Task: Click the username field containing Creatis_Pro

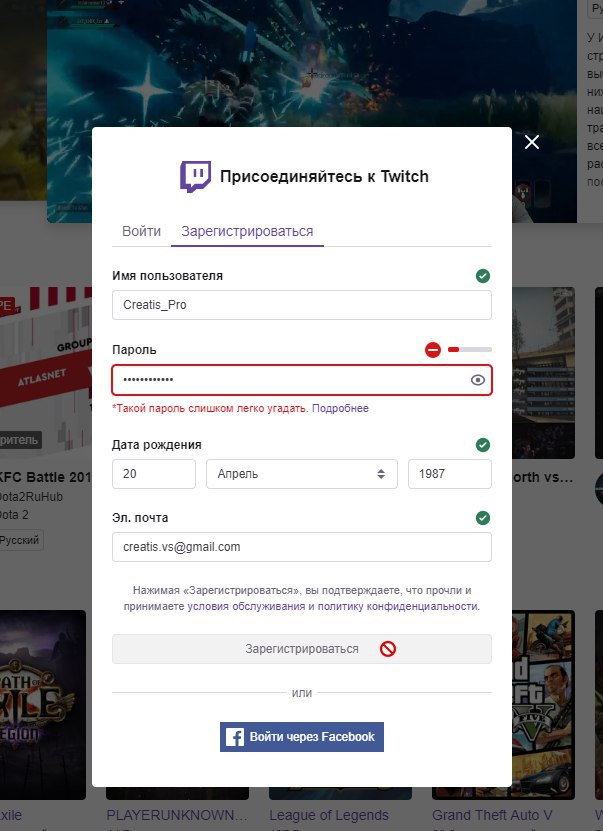Action: tap(302, 305)
